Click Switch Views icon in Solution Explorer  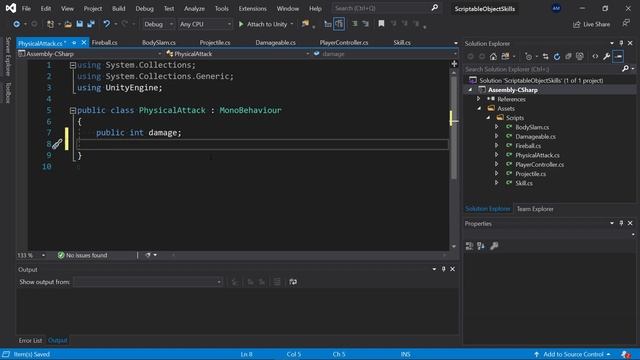click(505, 56)
